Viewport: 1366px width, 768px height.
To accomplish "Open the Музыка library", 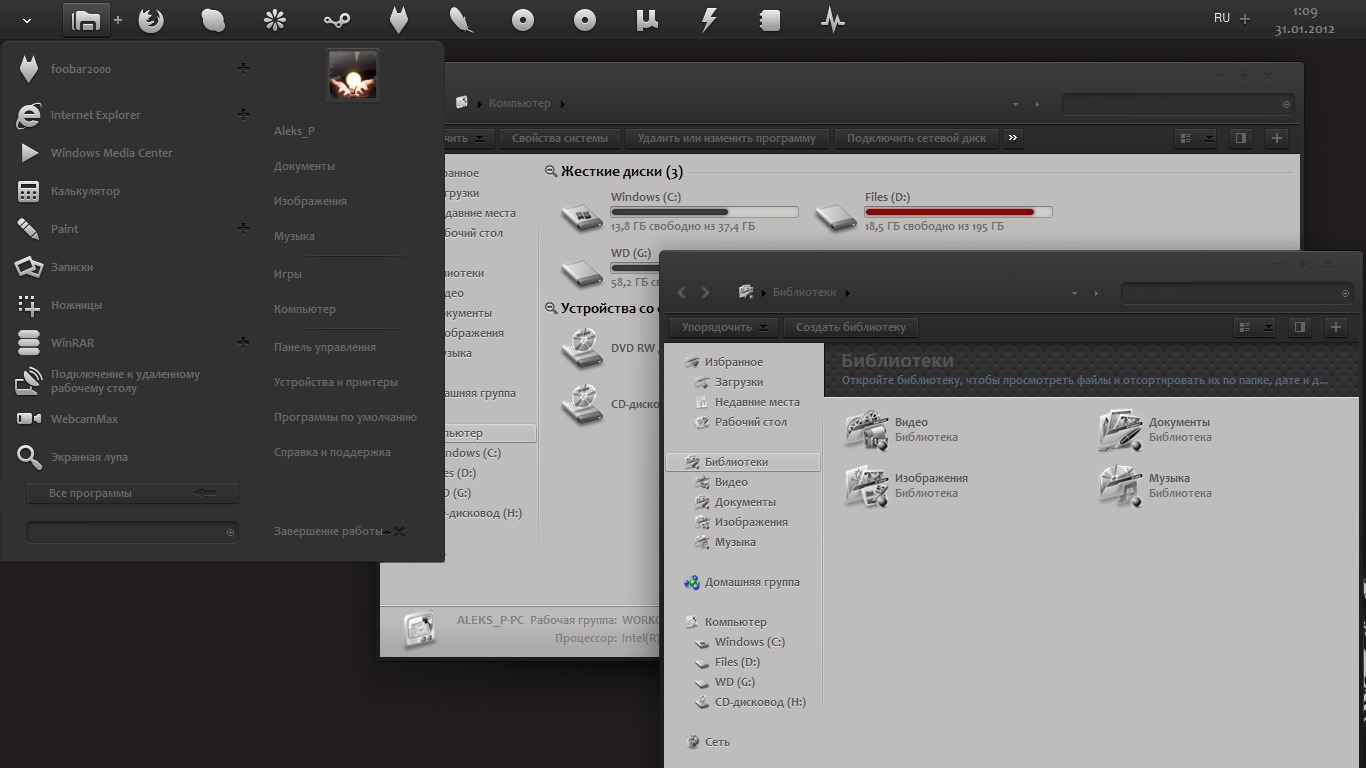I will coord(1120,485).
